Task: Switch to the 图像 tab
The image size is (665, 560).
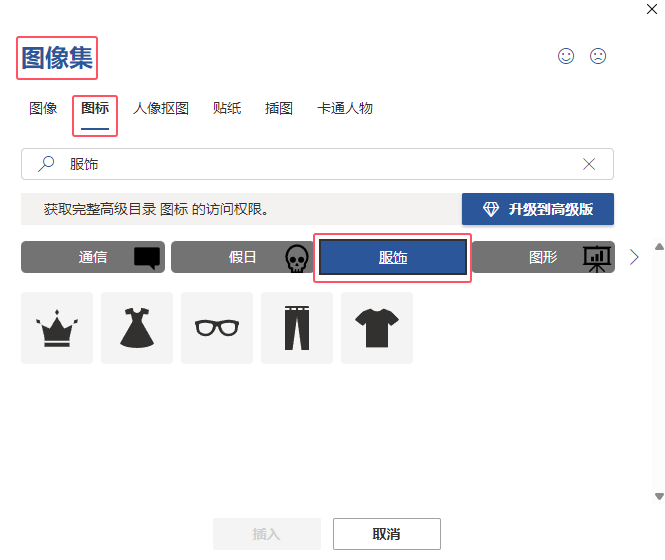Action: click(x=43, y=108)
